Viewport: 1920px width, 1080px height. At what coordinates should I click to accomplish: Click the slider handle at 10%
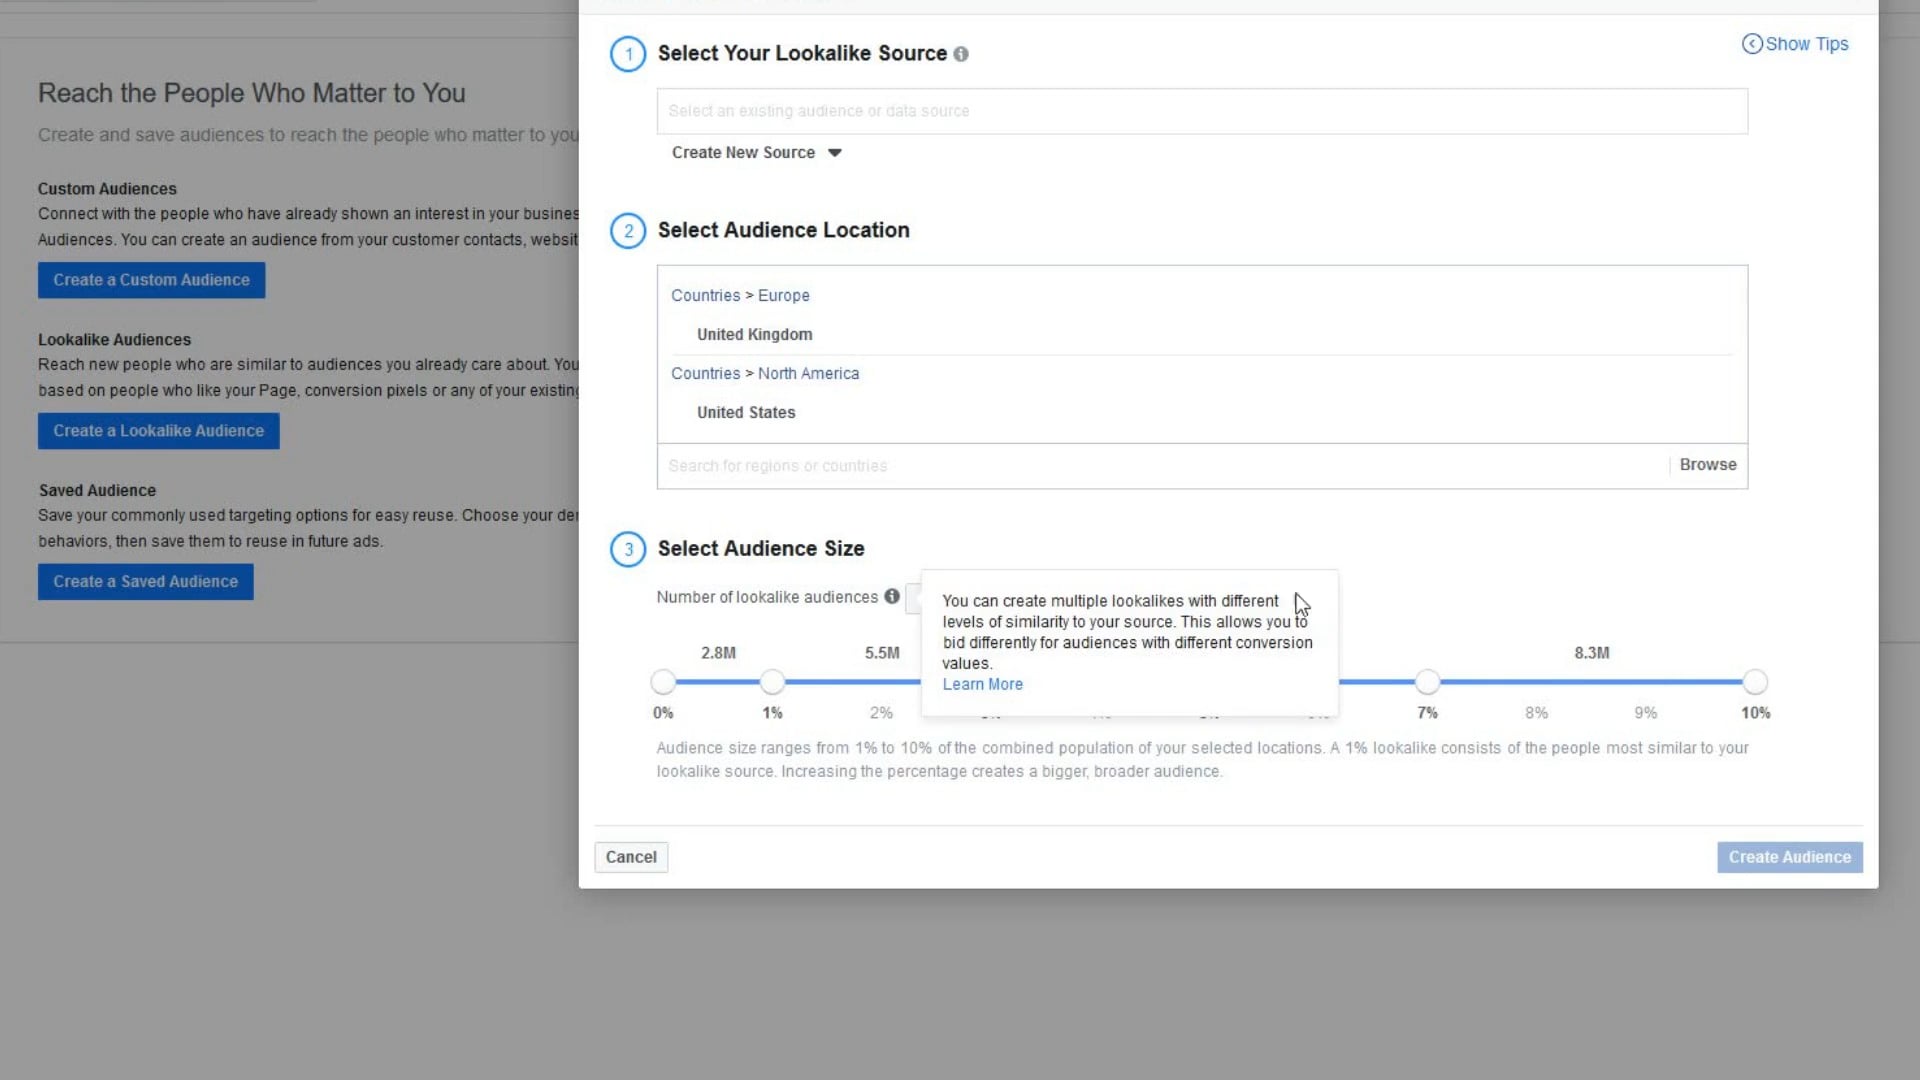click(1755, 682)
